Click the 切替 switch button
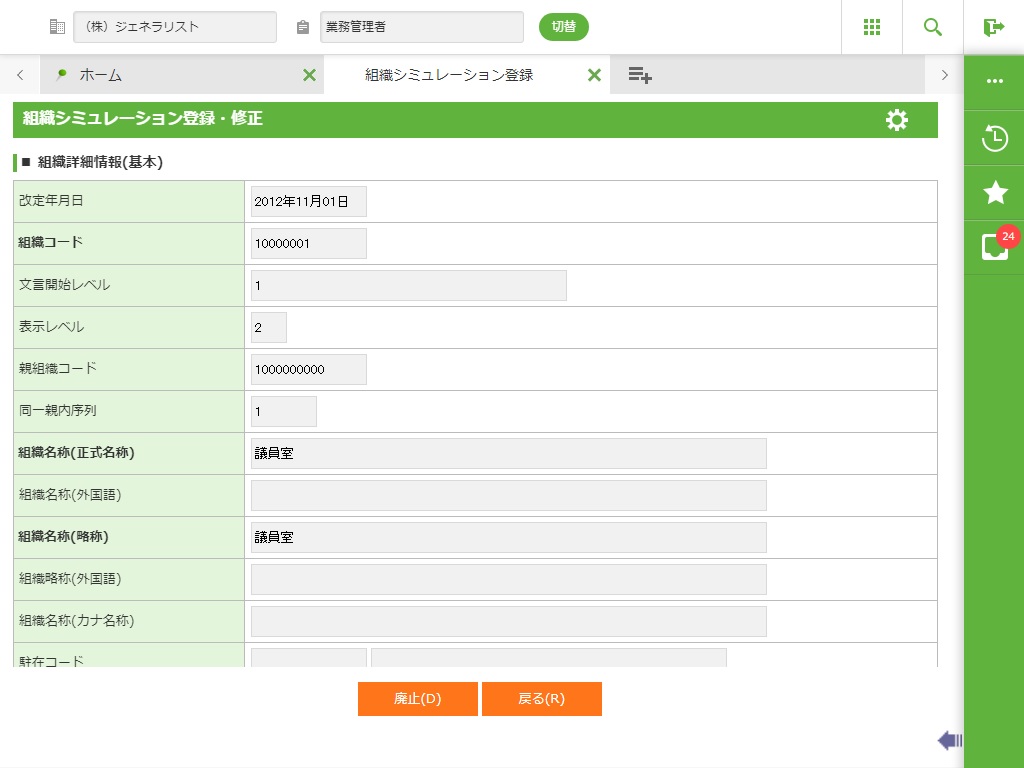This screenshot has height=768, width=1024. click(x=564, y=27)
